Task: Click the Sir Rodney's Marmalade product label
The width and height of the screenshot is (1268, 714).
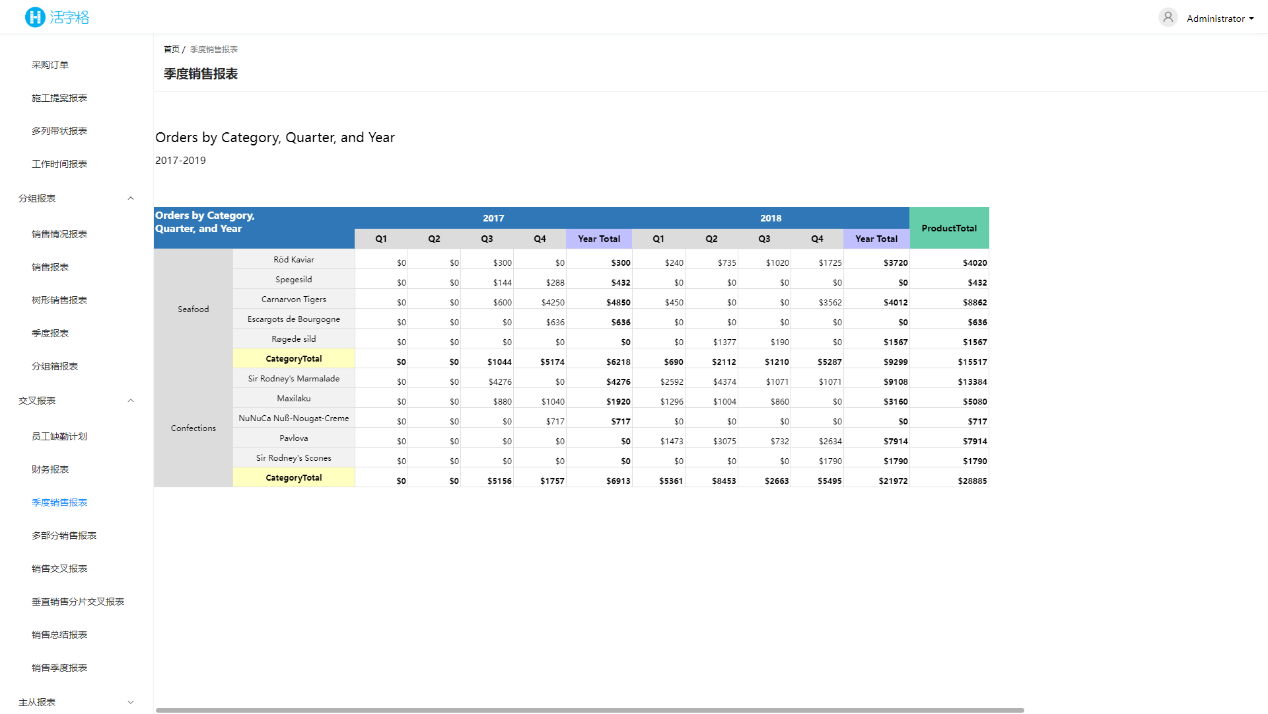Action: click(x=294, y=379)
